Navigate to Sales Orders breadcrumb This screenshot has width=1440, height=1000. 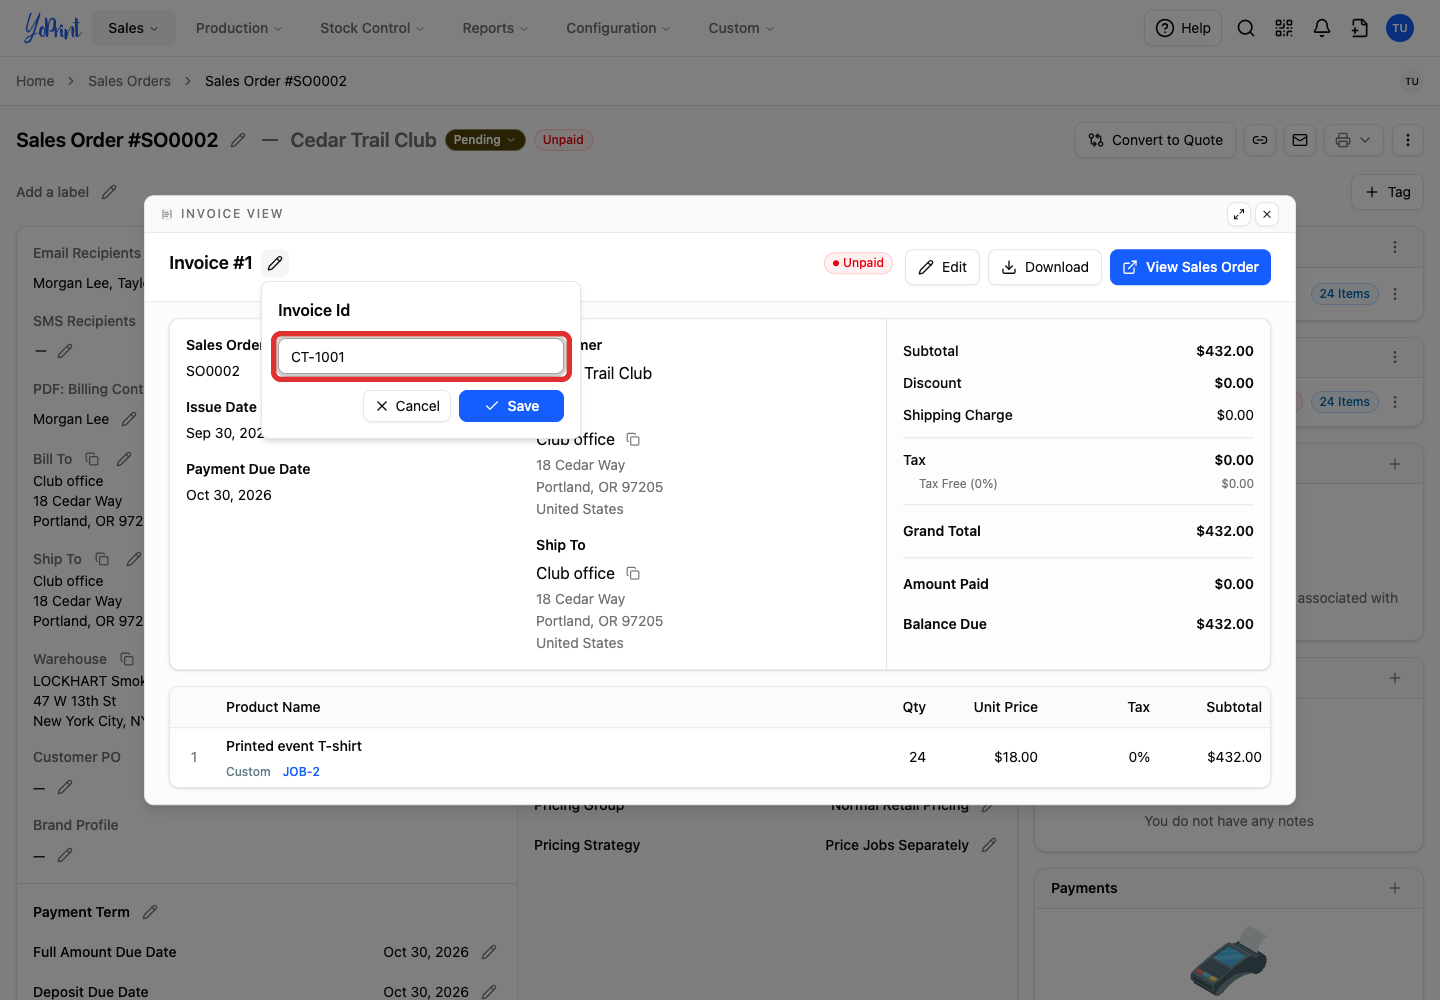[129, 81]
